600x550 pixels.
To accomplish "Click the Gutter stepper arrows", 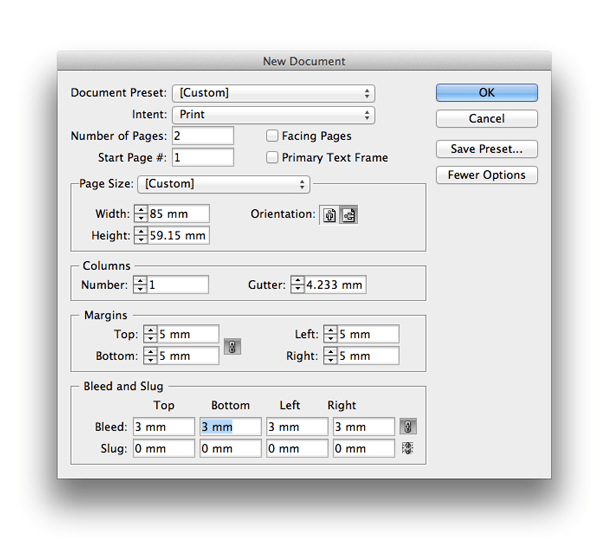I will coord(297,285).
